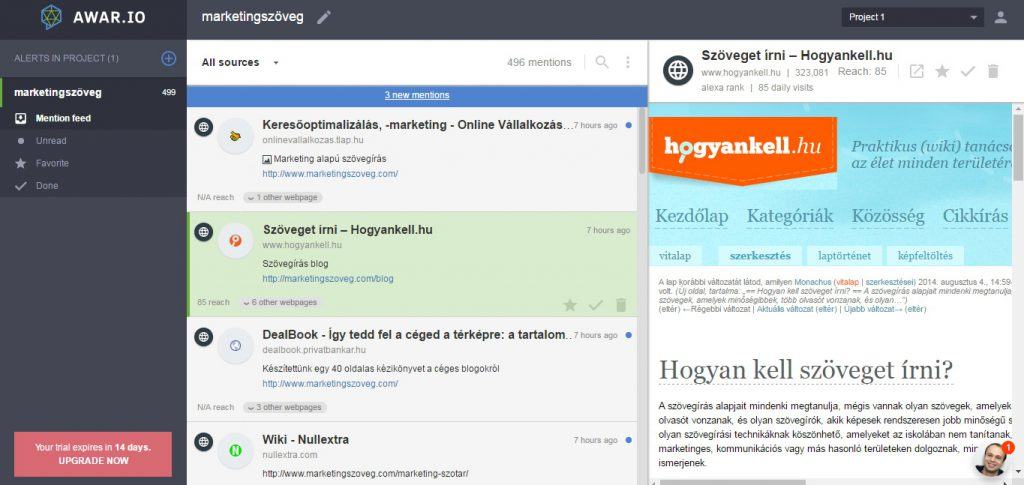Open the marketingszoveg.com/blog link
Viewport: 1024px width, 485px height.
(328, 279)
